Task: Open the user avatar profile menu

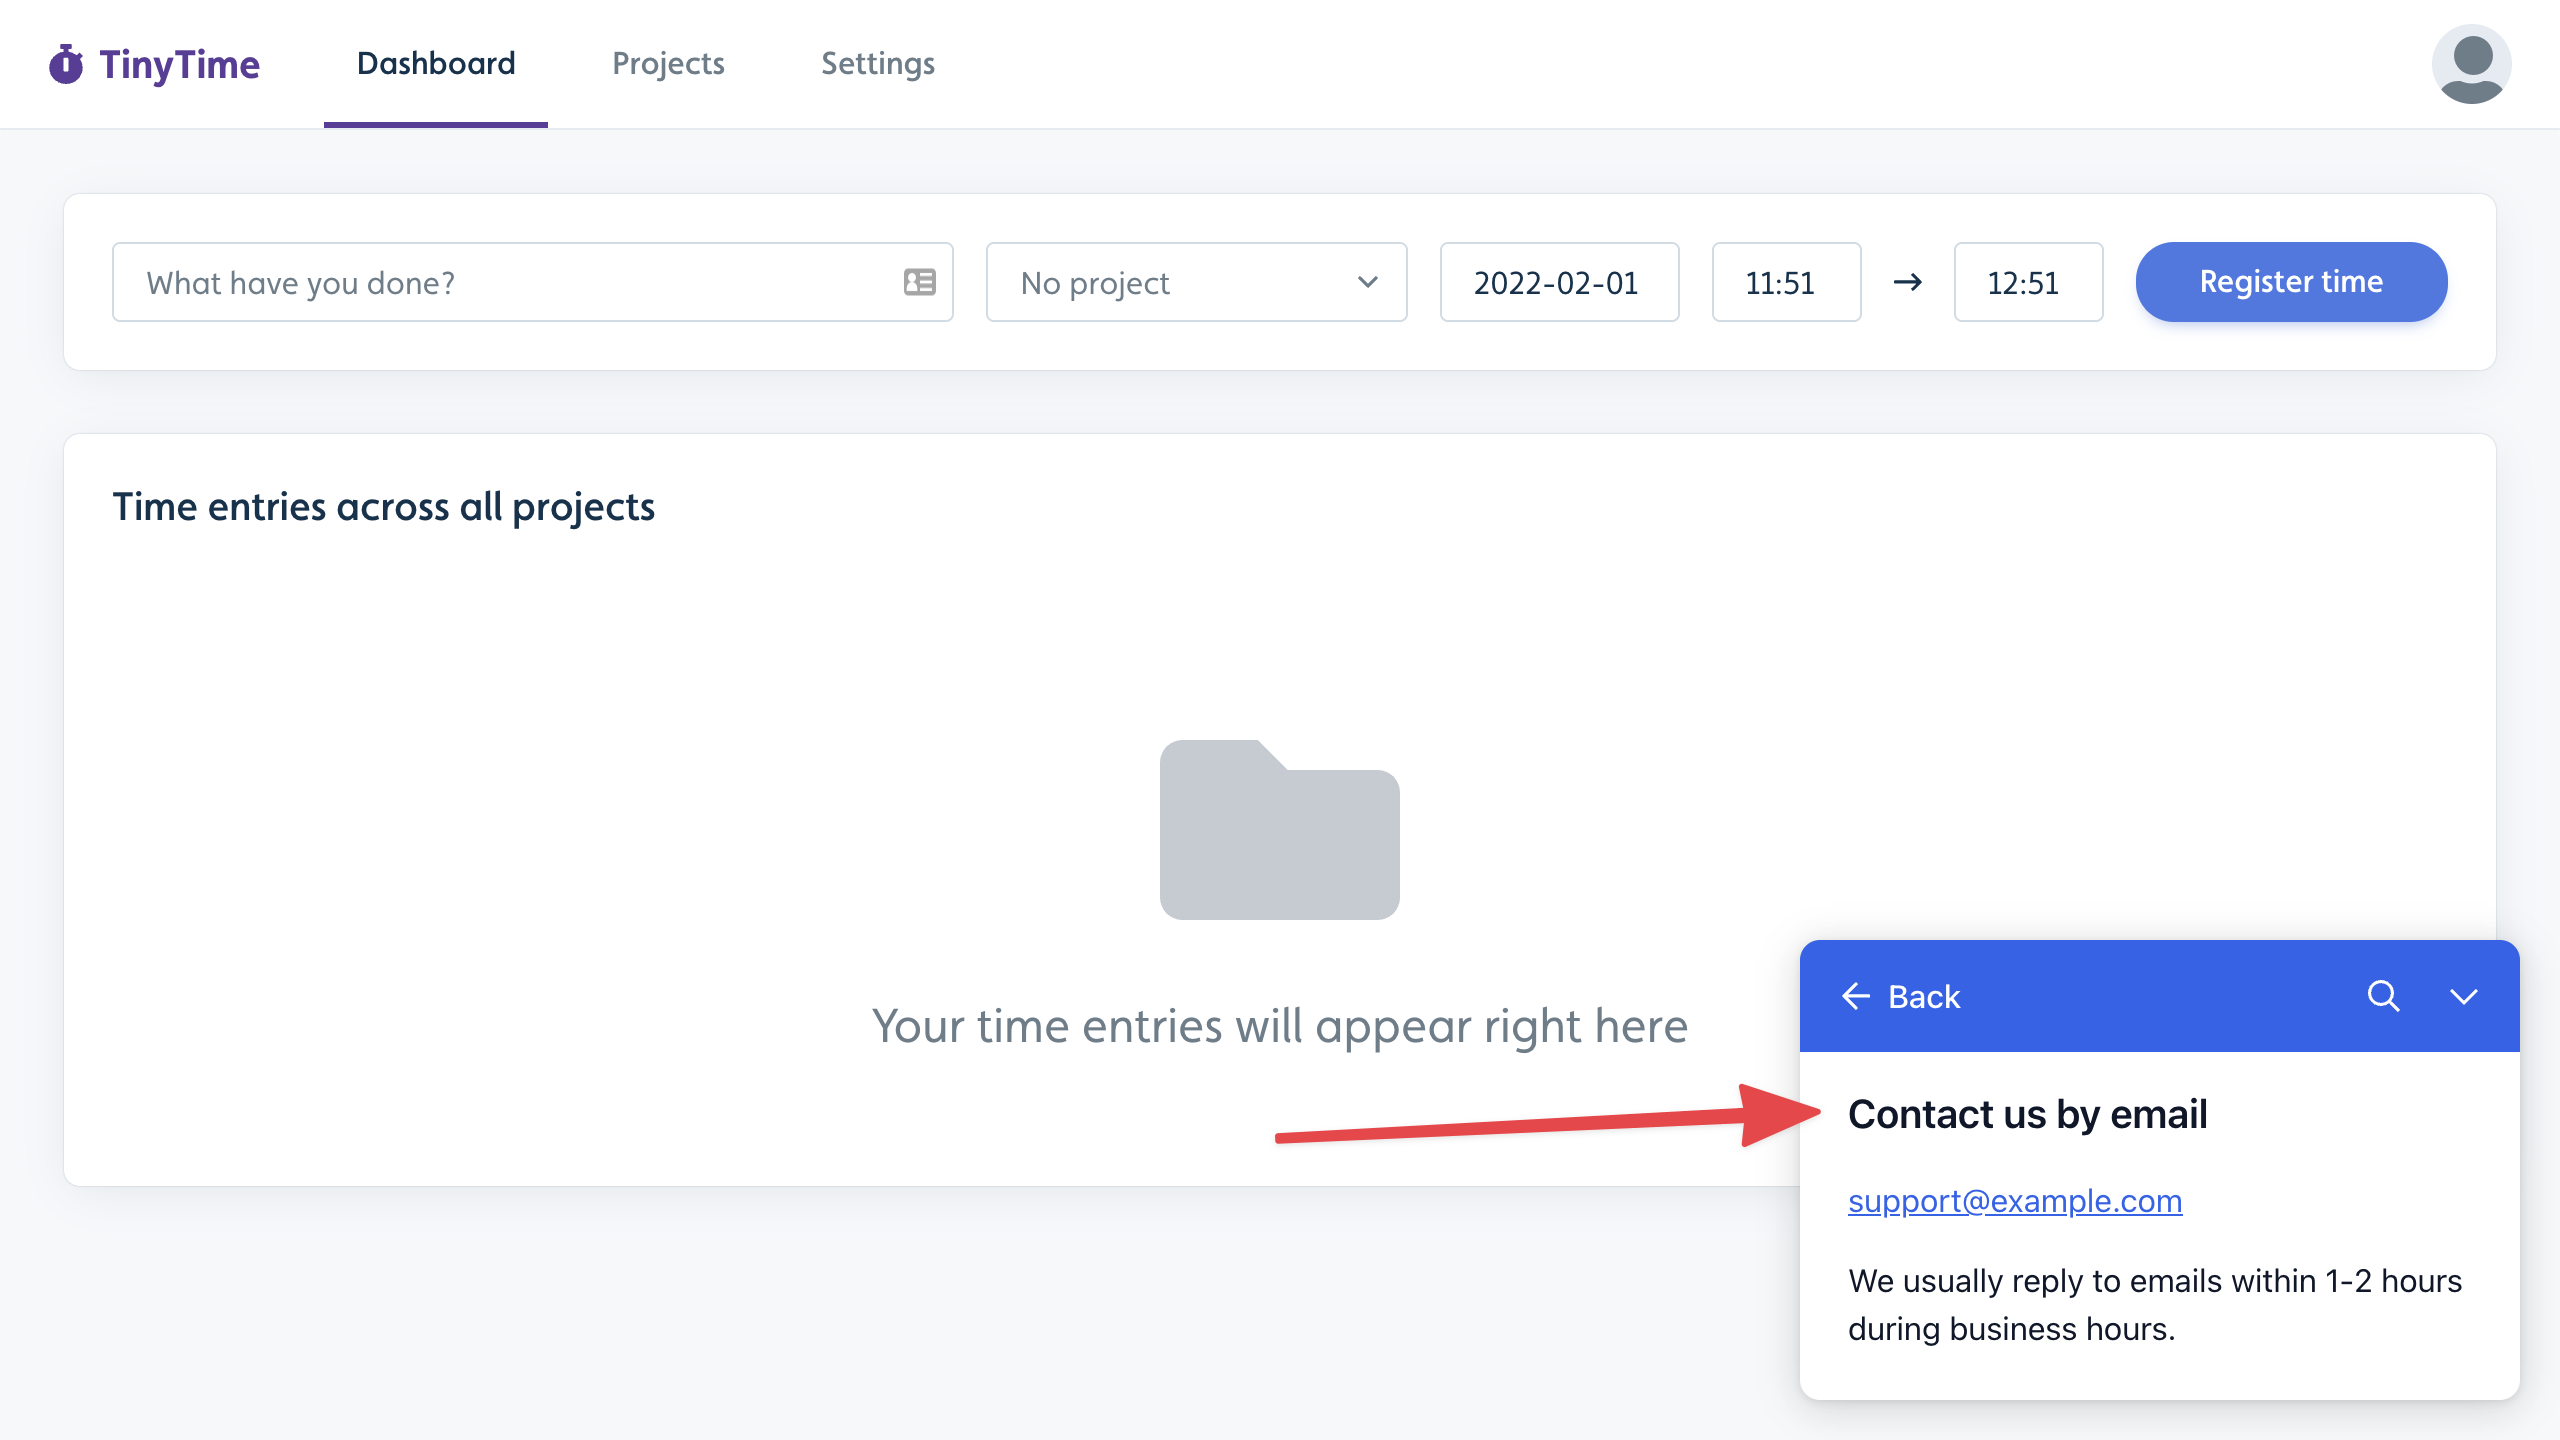Action: (x=2471, y=64)
